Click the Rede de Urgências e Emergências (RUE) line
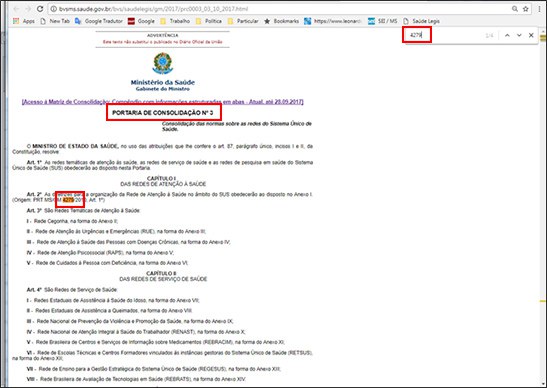 click(x=117, y=231)
